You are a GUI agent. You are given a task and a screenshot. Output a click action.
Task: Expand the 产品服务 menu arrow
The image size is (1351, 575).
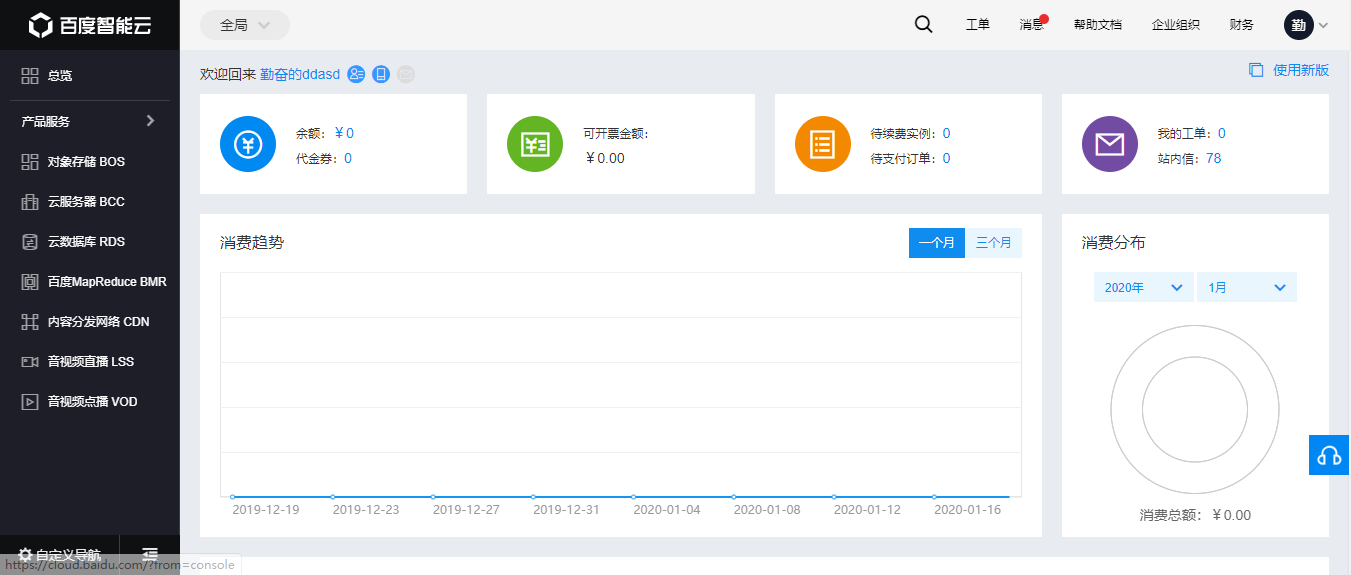coord(151,121)
